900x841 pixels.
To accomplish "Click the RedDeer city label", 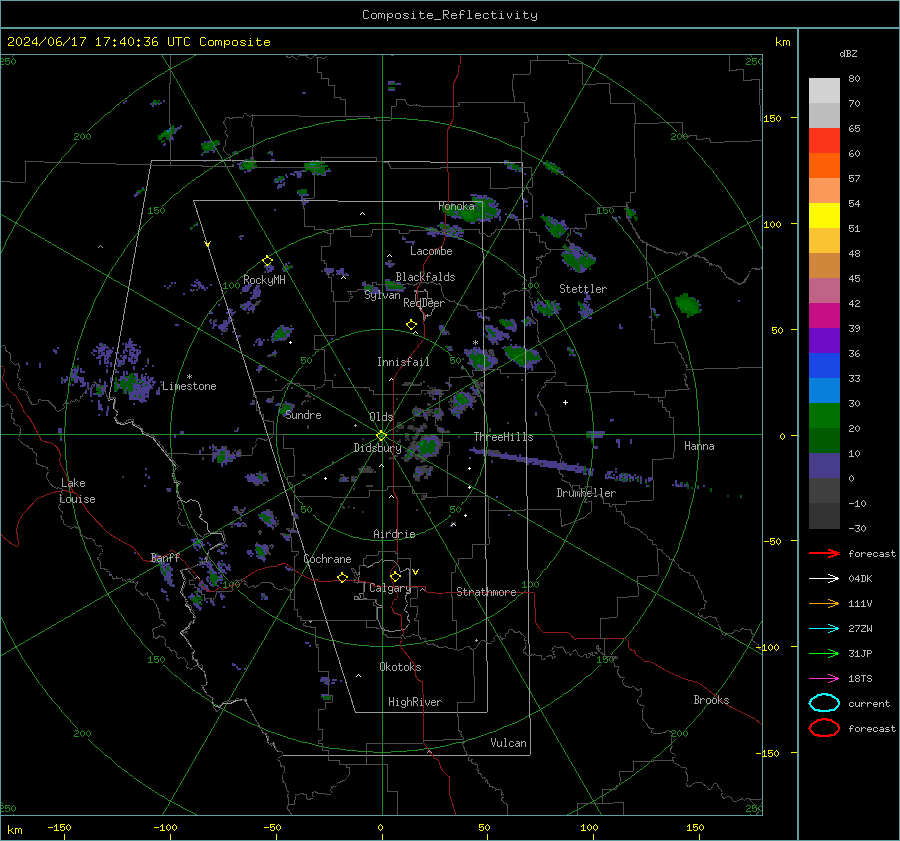I will [x=424, y=303].
